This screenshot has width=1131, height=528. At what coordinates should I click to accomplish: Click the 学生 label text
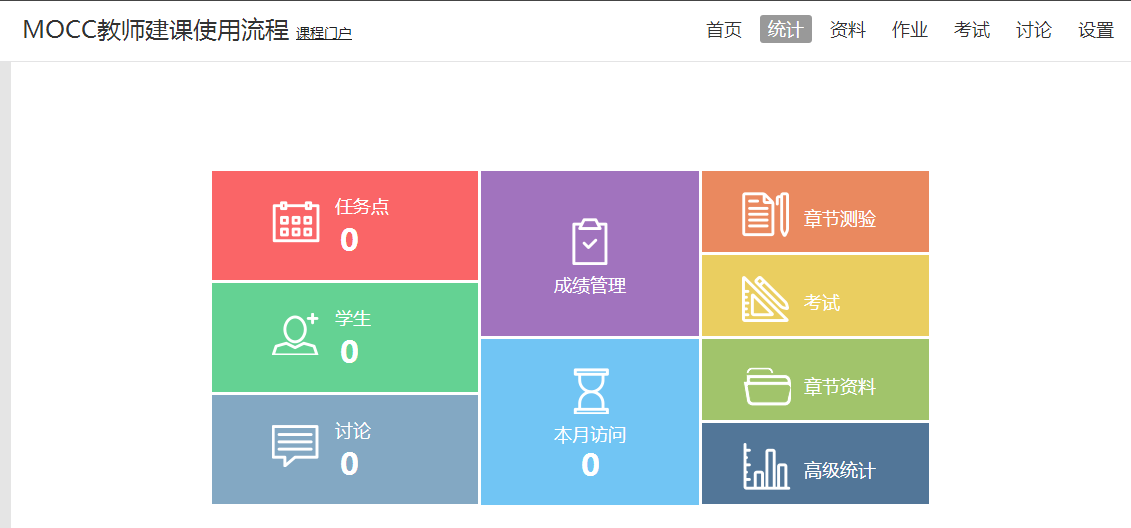(353, 318)
